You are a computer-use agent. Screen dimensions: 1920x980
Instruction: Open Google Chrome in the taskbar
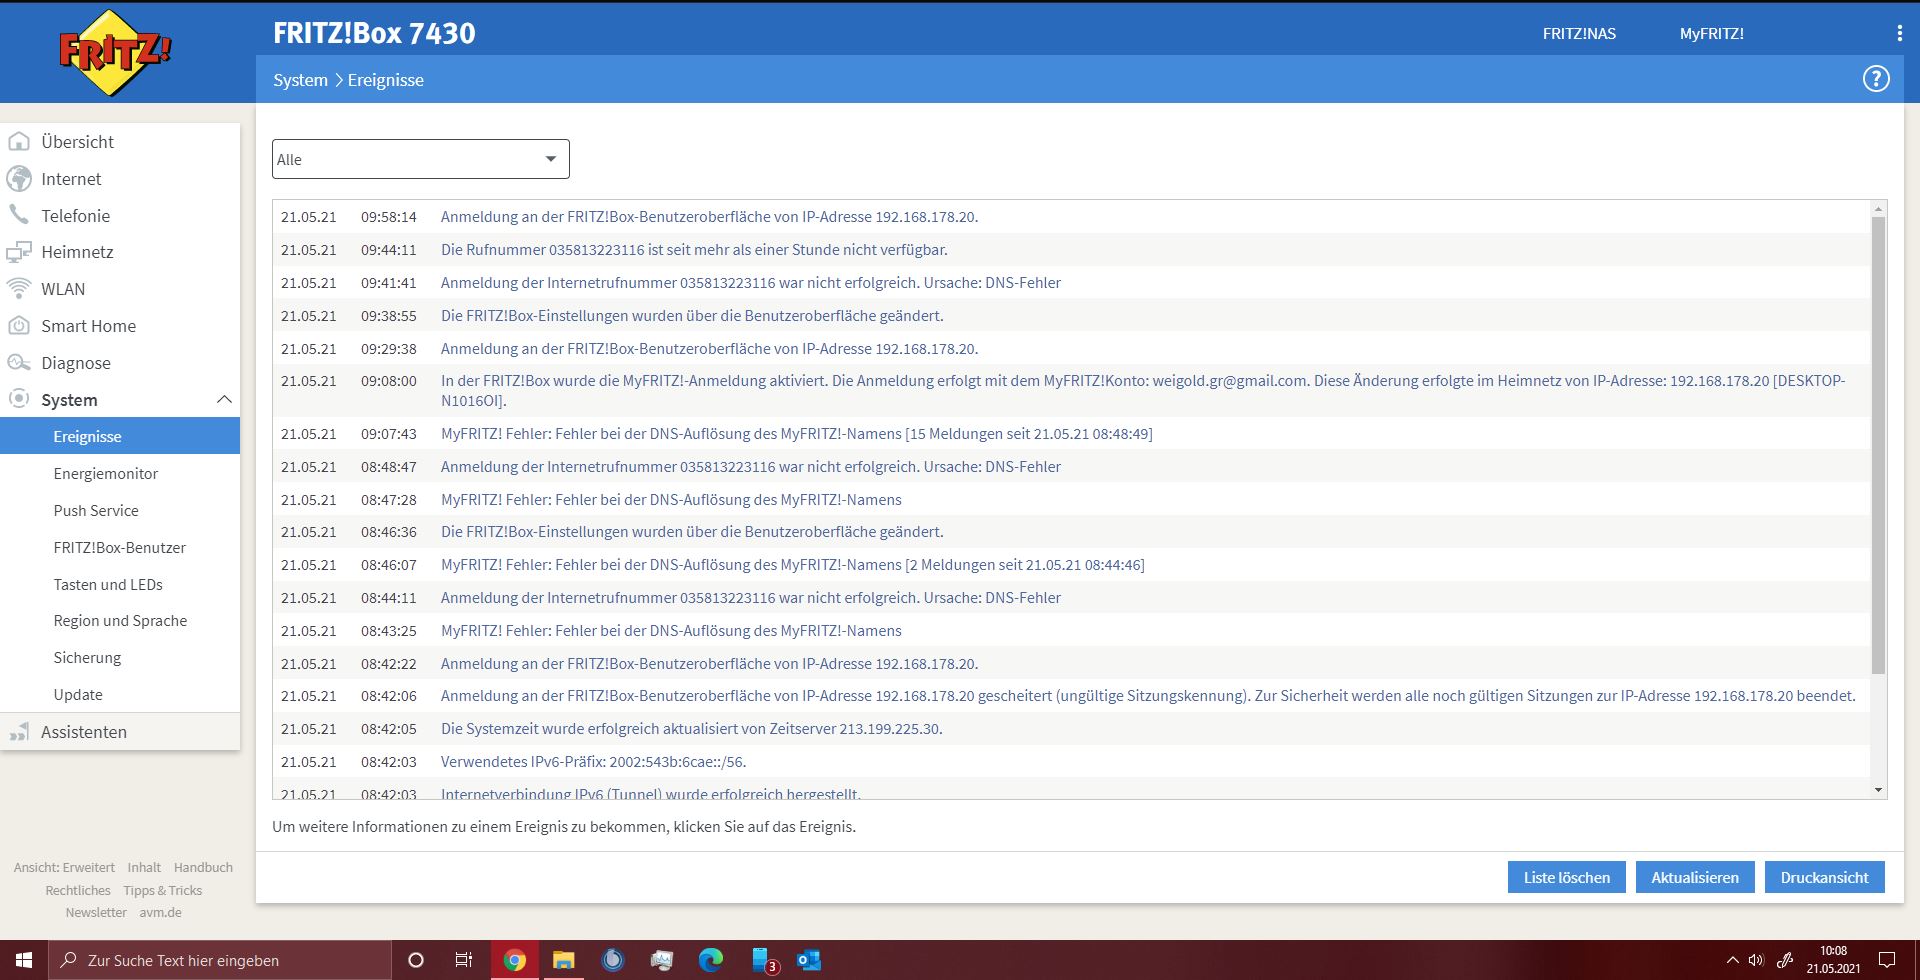pyautogui.click(x=515, y=960)
